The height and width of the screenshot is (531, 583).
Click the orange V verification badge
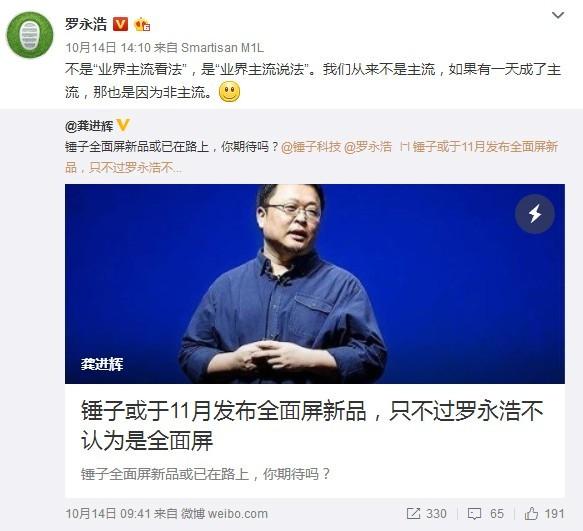click(120, 24)
